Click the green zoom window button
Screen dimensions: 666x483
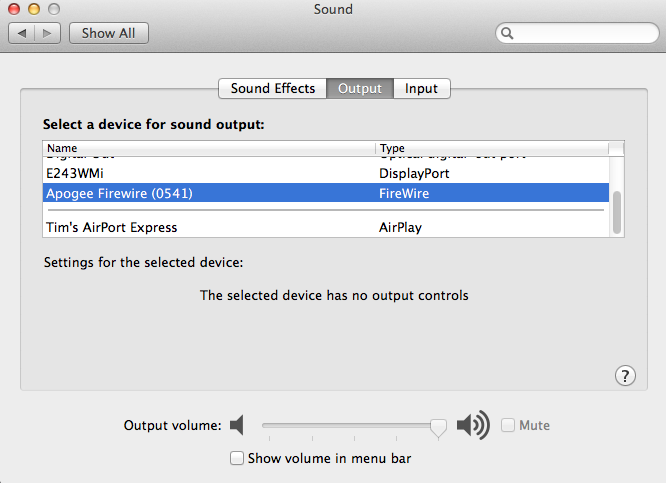[52, 9]
